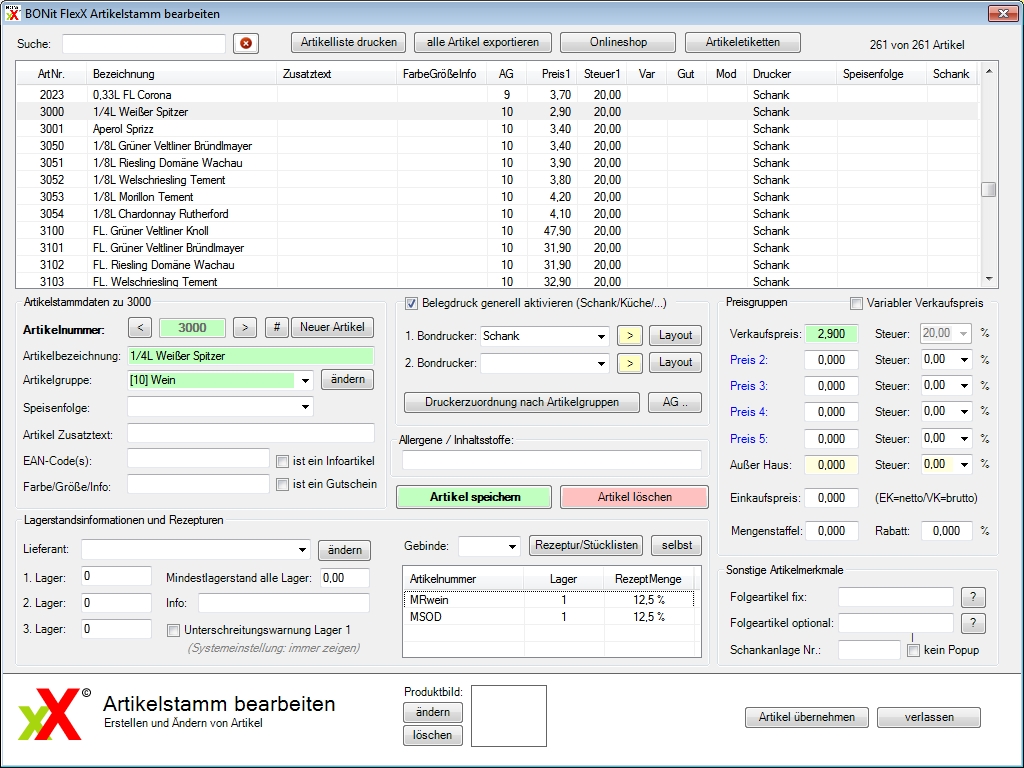The height and width of the screenshot is (768, 1024).
Task: Sort list by Bezeichnung column header
Action: 182,74
